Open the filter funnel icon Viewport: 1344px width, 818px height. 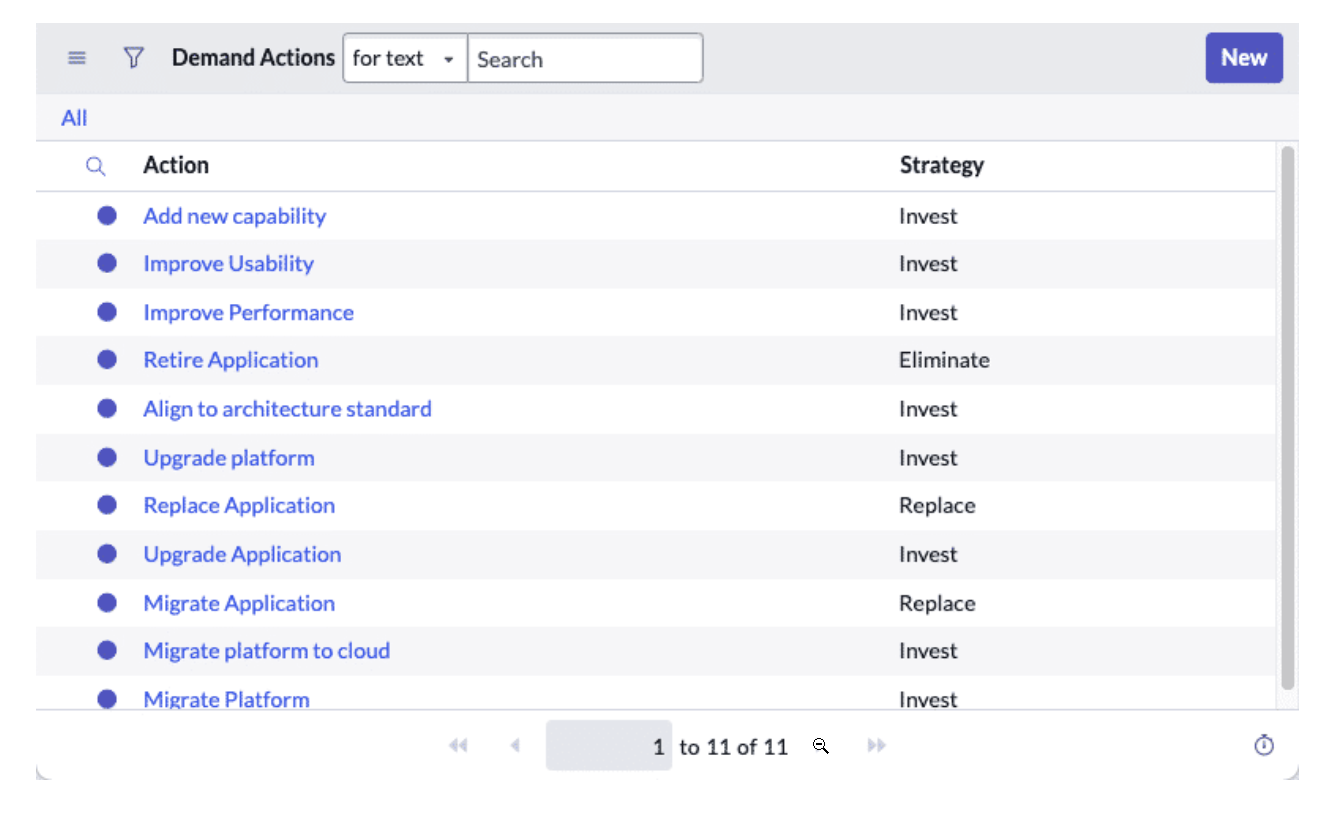pos(133,57)
